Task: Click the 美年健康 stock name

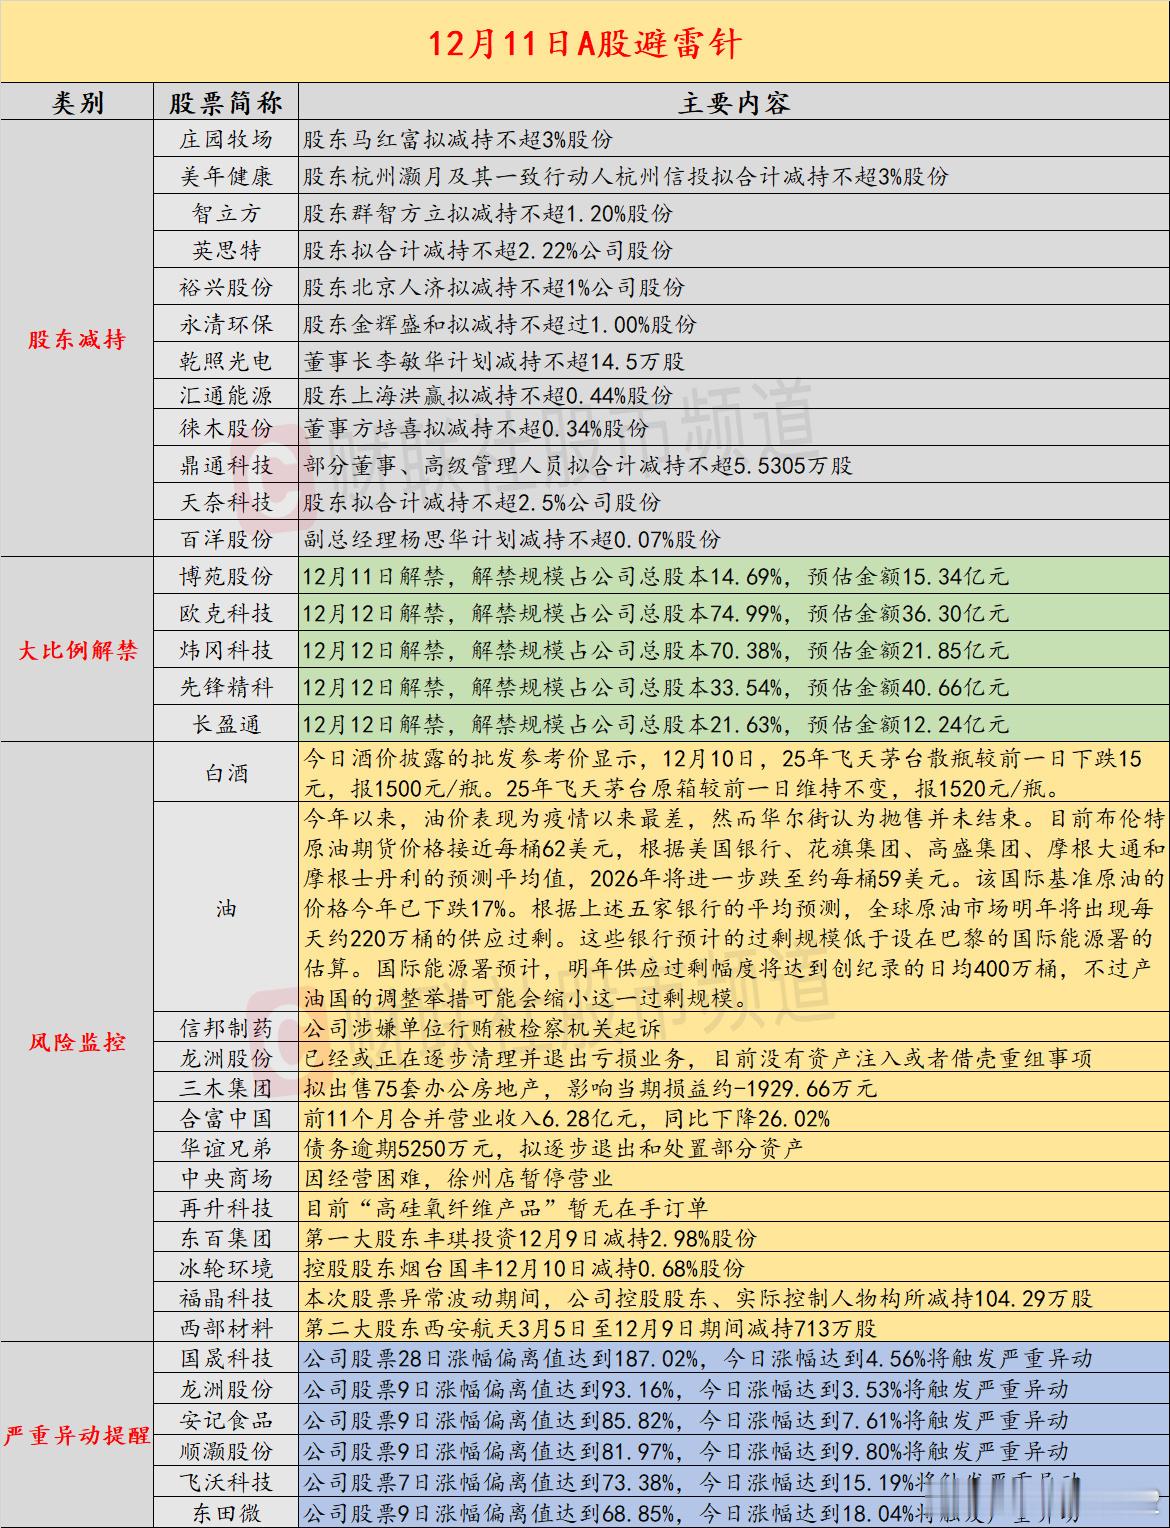Action: pyautogui.click(x=227, y=178)
